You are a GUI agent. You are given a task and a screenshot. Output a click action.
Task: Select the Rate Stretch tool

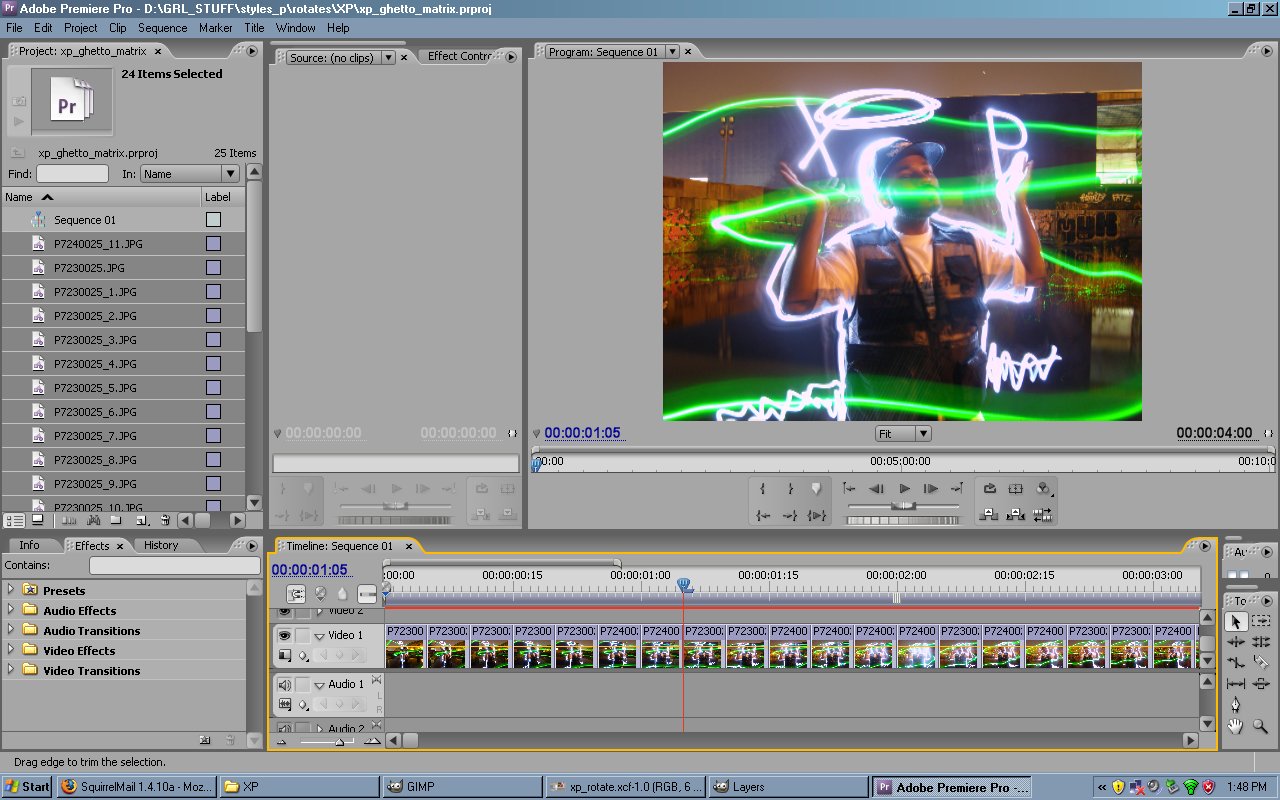pyautogui.click(x=1236, y=661)
